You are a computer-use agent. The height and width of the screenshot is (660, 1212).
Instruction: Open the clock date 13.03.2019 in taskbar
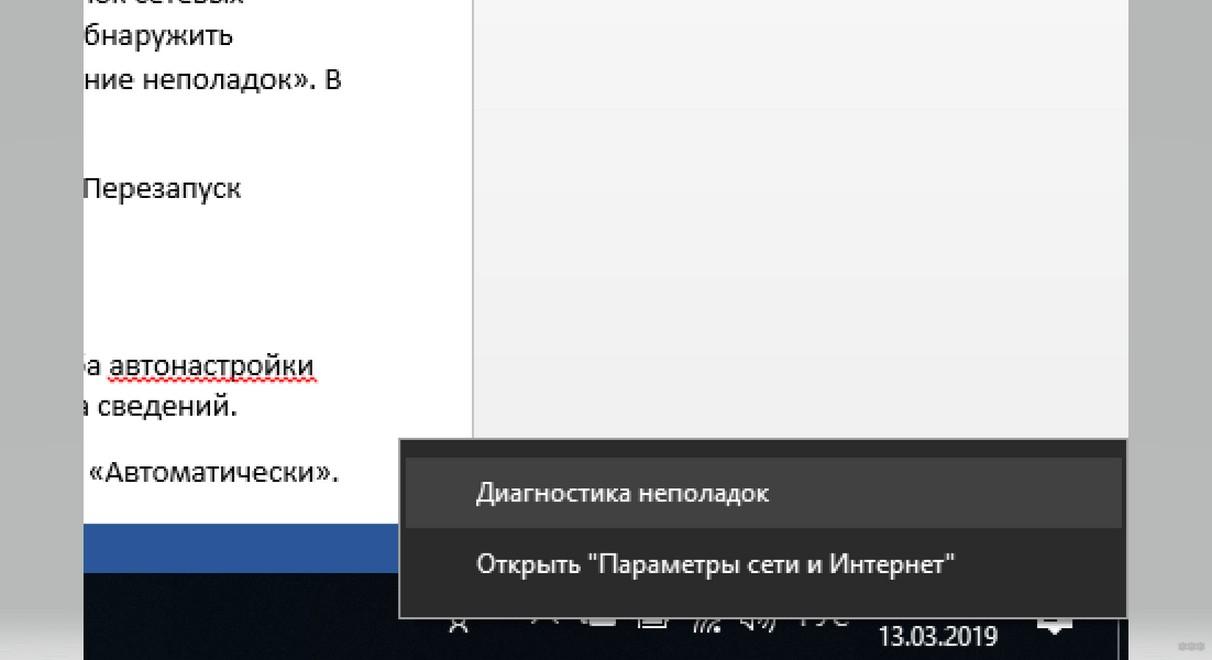(937, 636)
